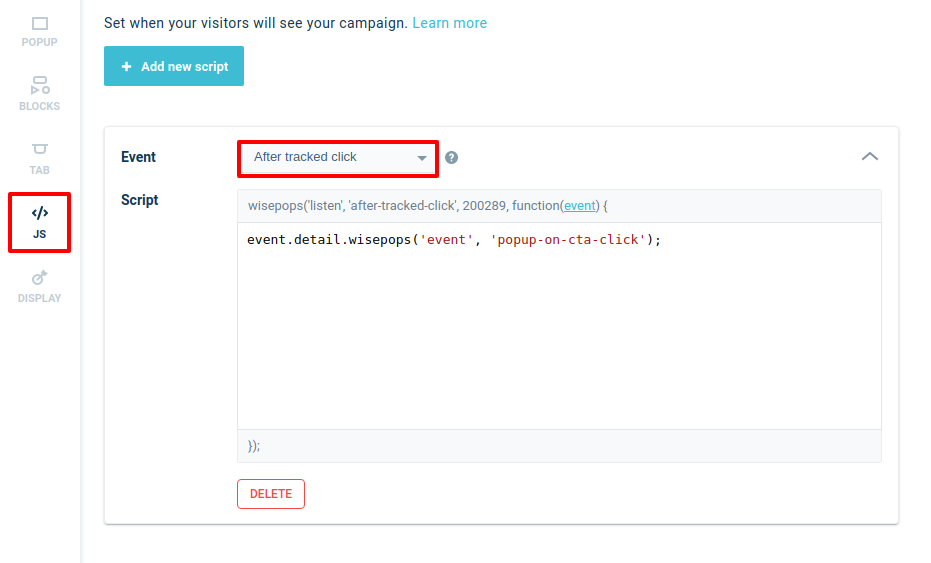Open the Event dropdown showing After tracked click
The height and width of the screenshot is (563, 931).
(338, 157)
